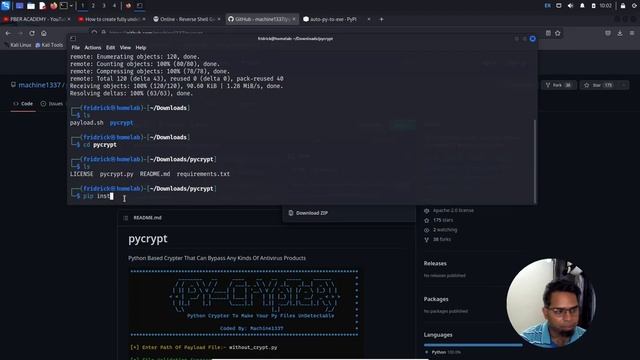Select the GitHub Code tab

23,104
